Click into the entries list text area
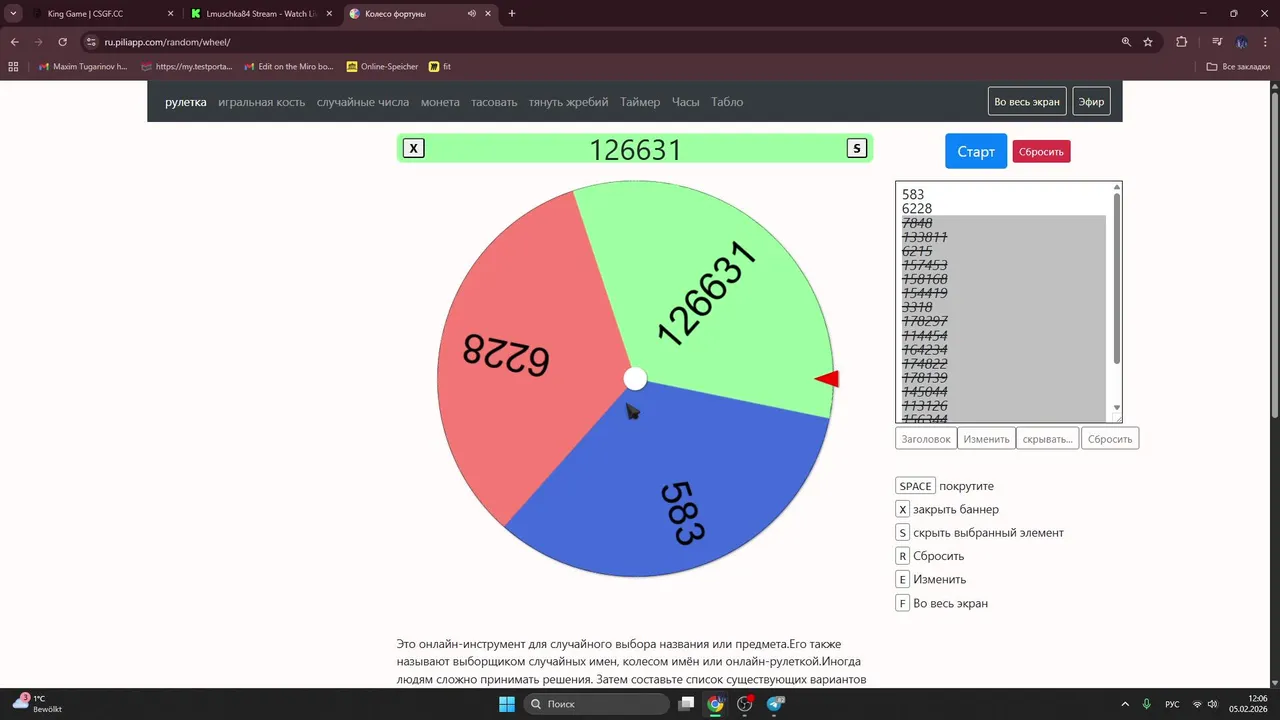Viewport: 1280px width, 720px height. coord(1003,302)
